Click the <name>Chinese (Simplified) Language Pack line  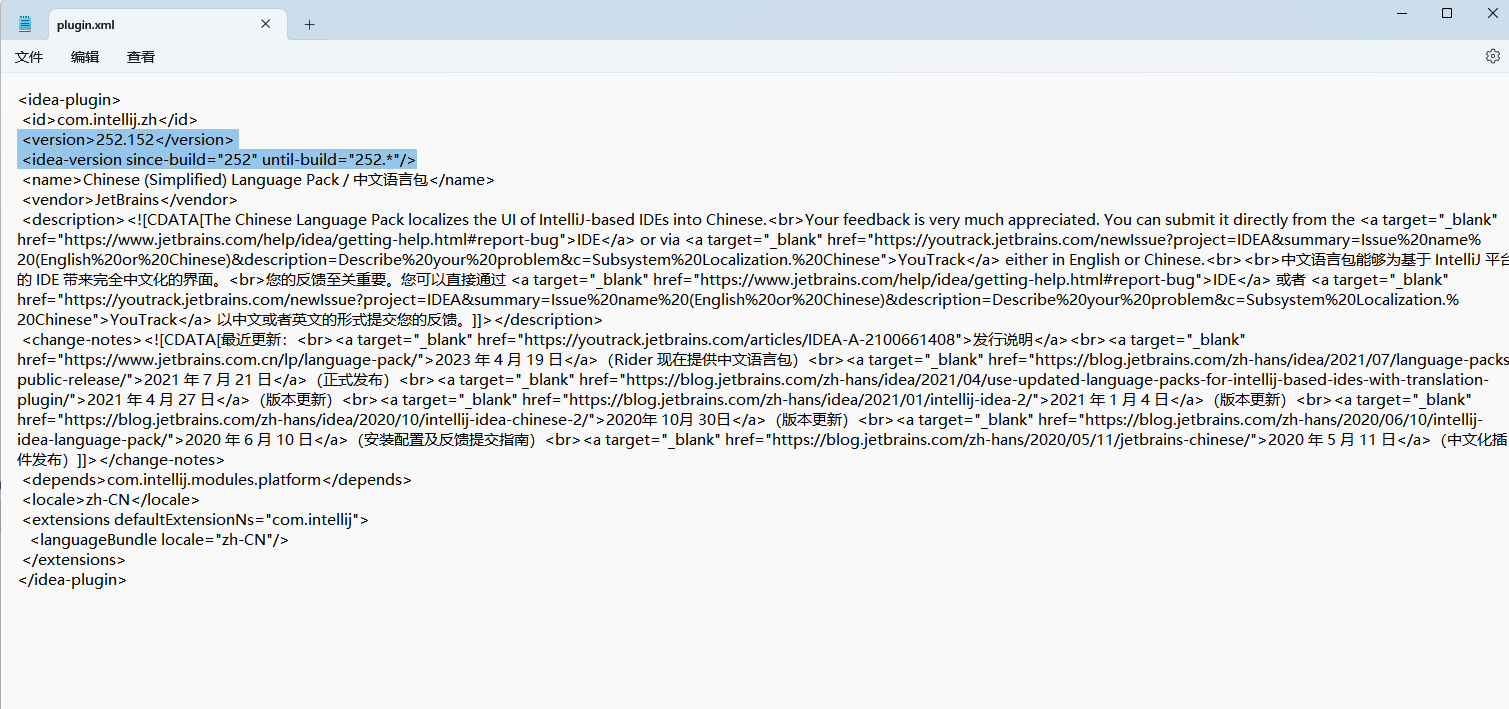pos(259,180)
